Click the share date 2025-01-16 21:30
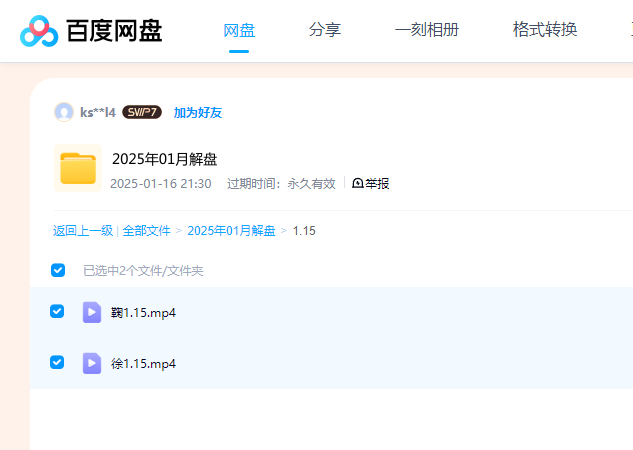 point(161,184)
